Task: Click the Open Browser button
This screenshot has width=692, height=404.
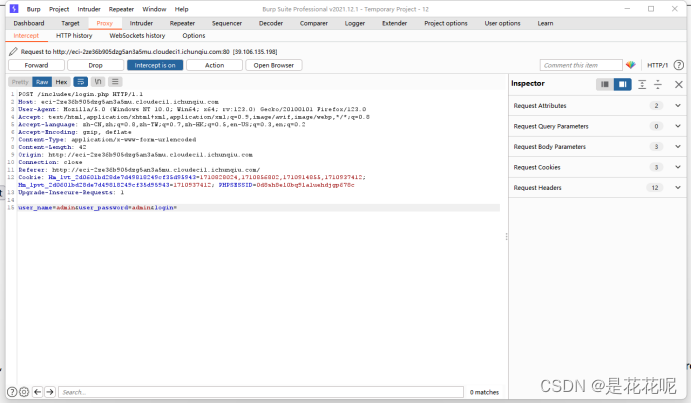Action: 274,65
